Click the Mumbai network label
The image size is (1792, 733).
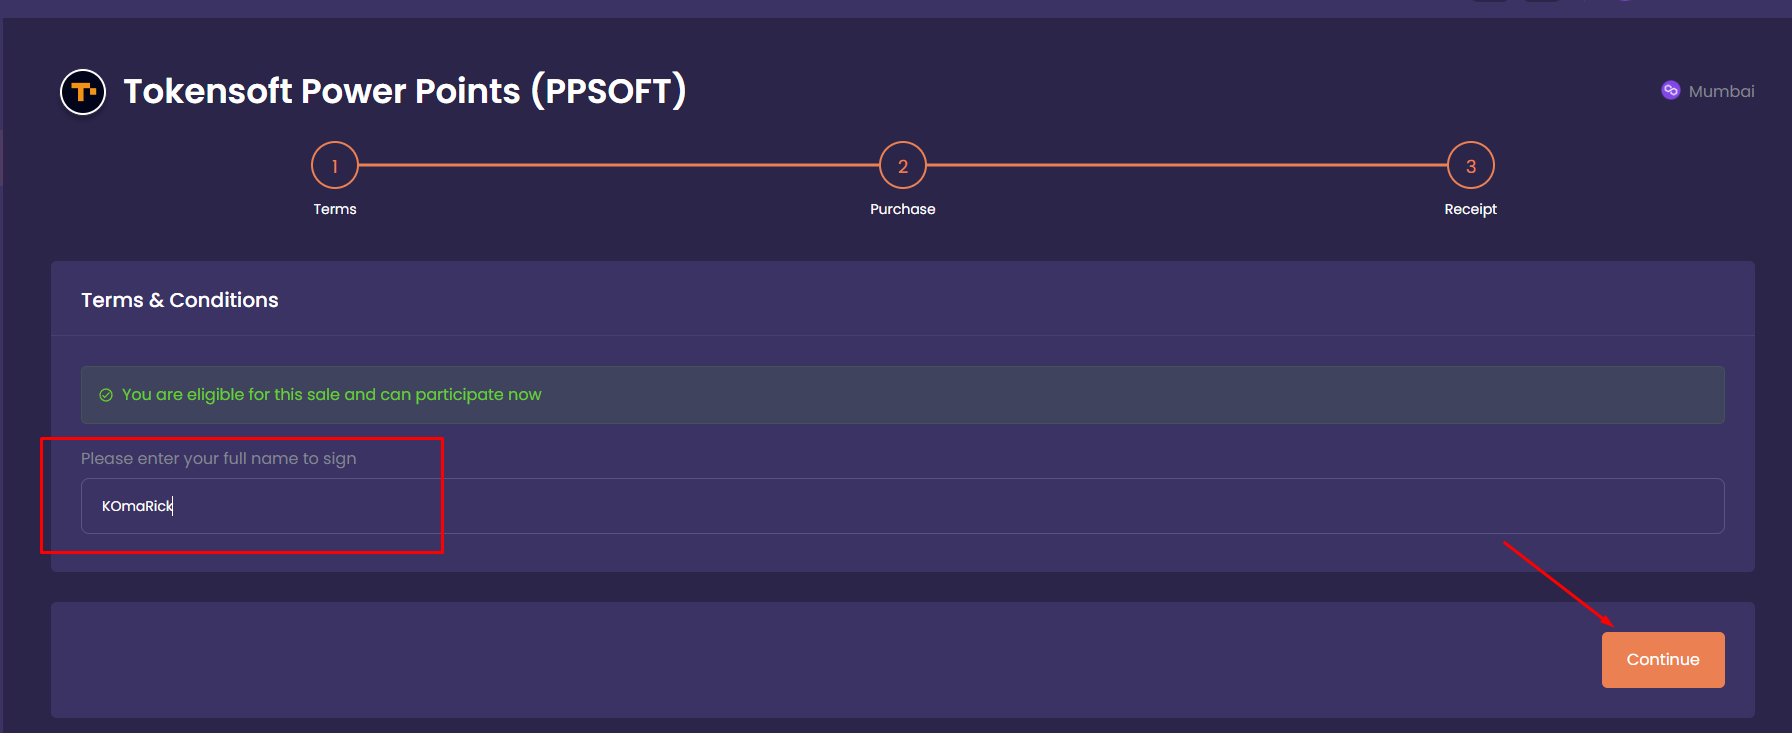pos(1721,91)
